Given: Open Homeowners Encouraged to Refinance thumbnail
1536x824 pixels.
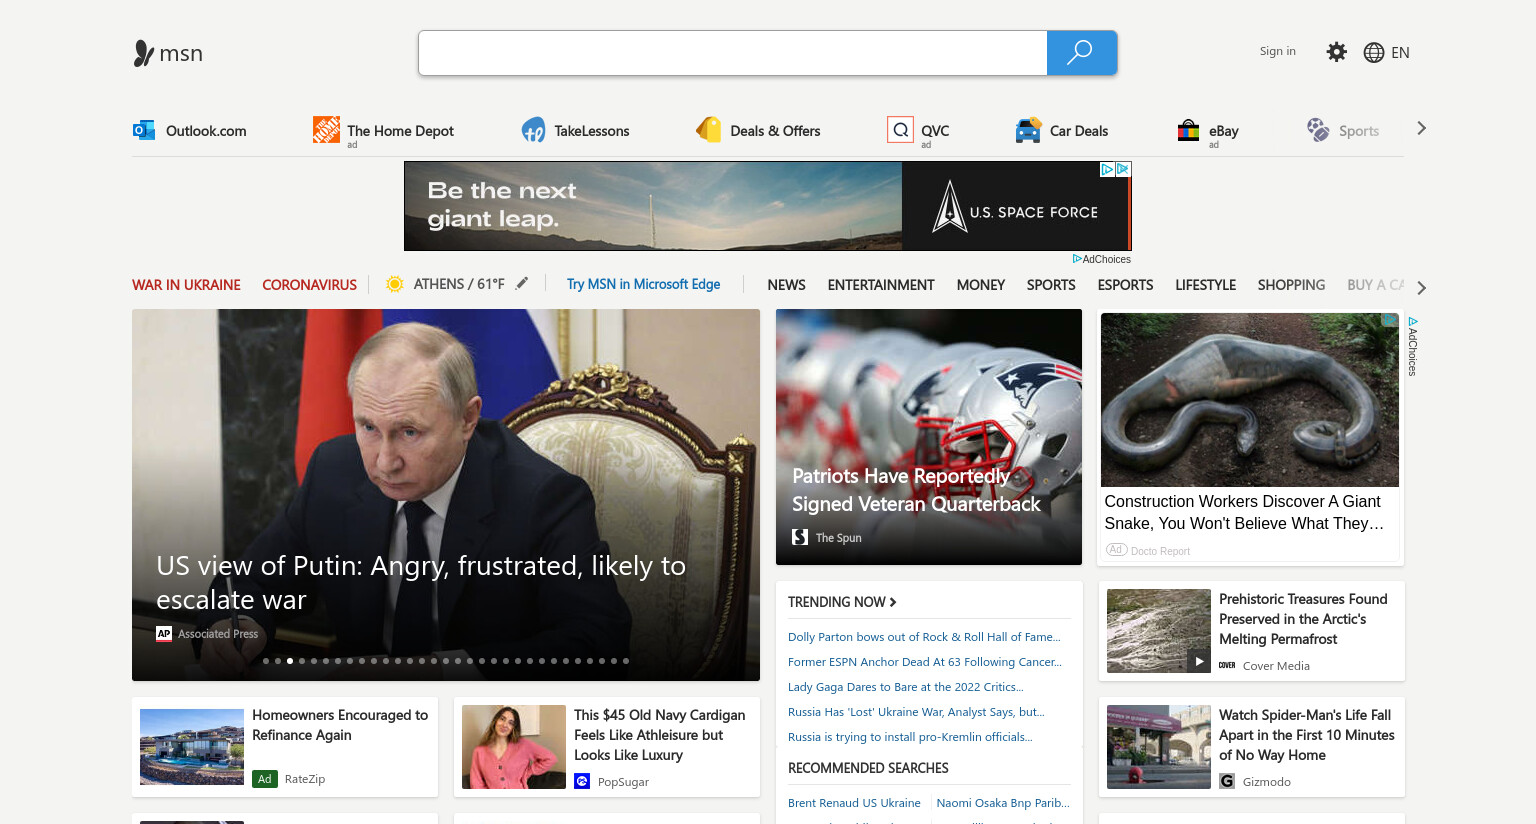Looking at the screenshot, I should click(x=192, y=747).
